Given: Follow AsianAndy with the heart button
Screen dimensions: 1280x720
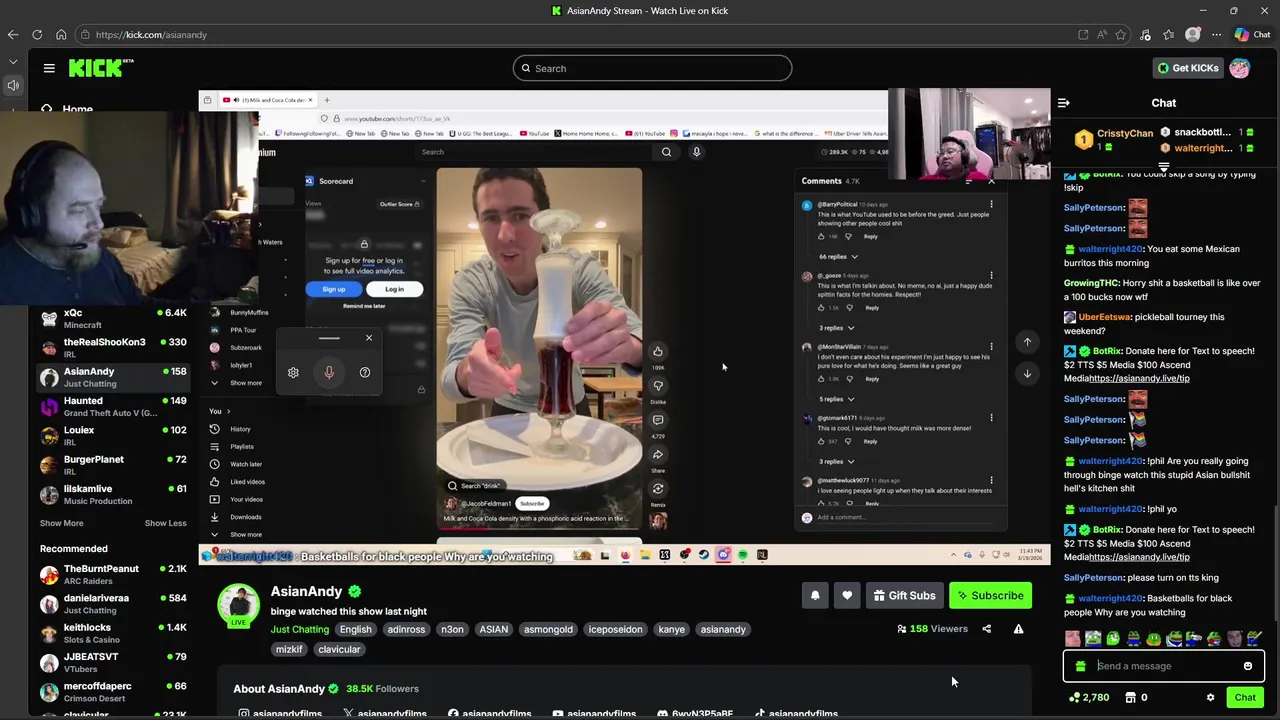Looking at the screenshot, I should pyautogui.click(x=847, y=596).
